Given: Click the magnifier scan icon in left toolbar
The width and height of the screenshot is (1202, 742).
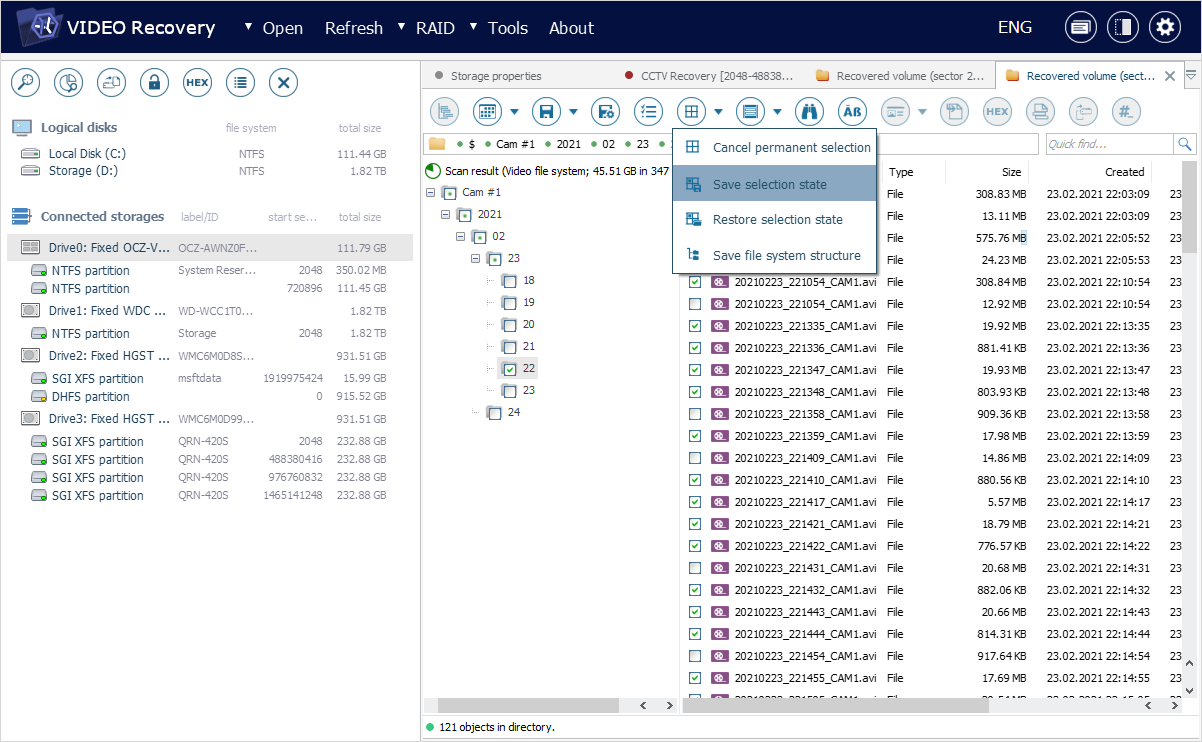Looking at the screenshot, I should point(25,83).
